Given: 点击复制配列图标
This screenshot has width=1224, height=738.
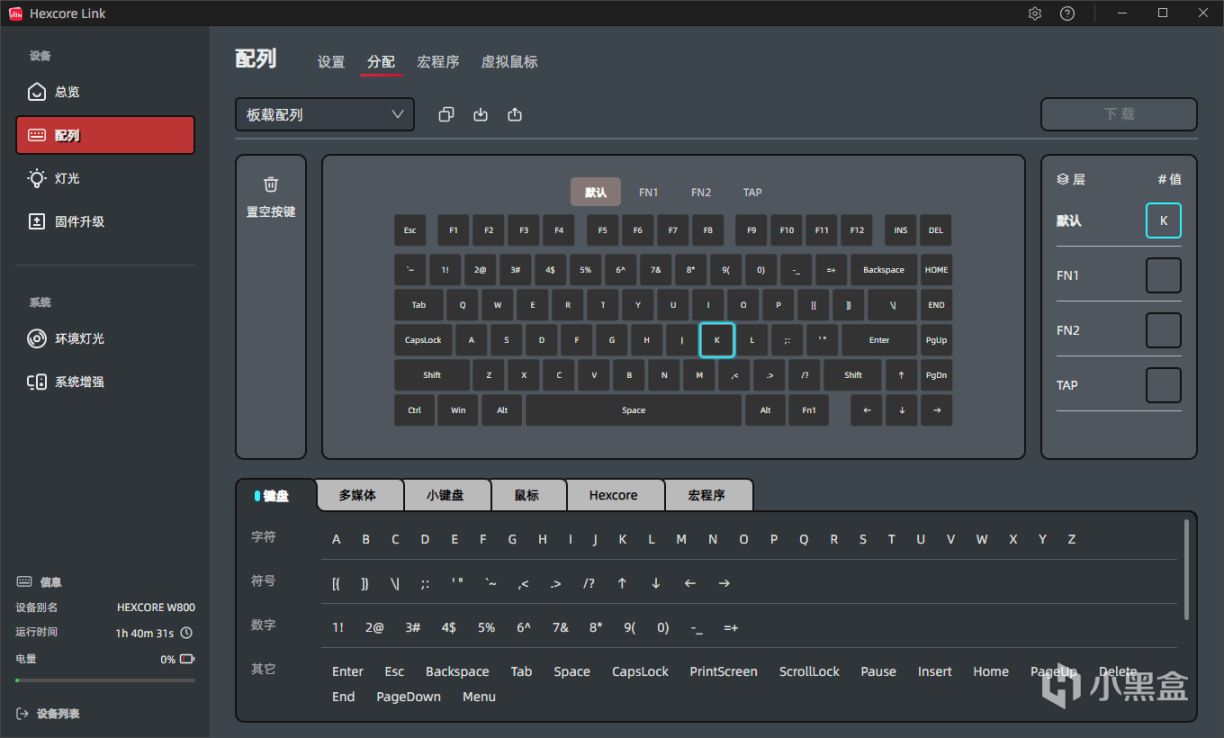Looking at the screenshot, I should [446, 114].
